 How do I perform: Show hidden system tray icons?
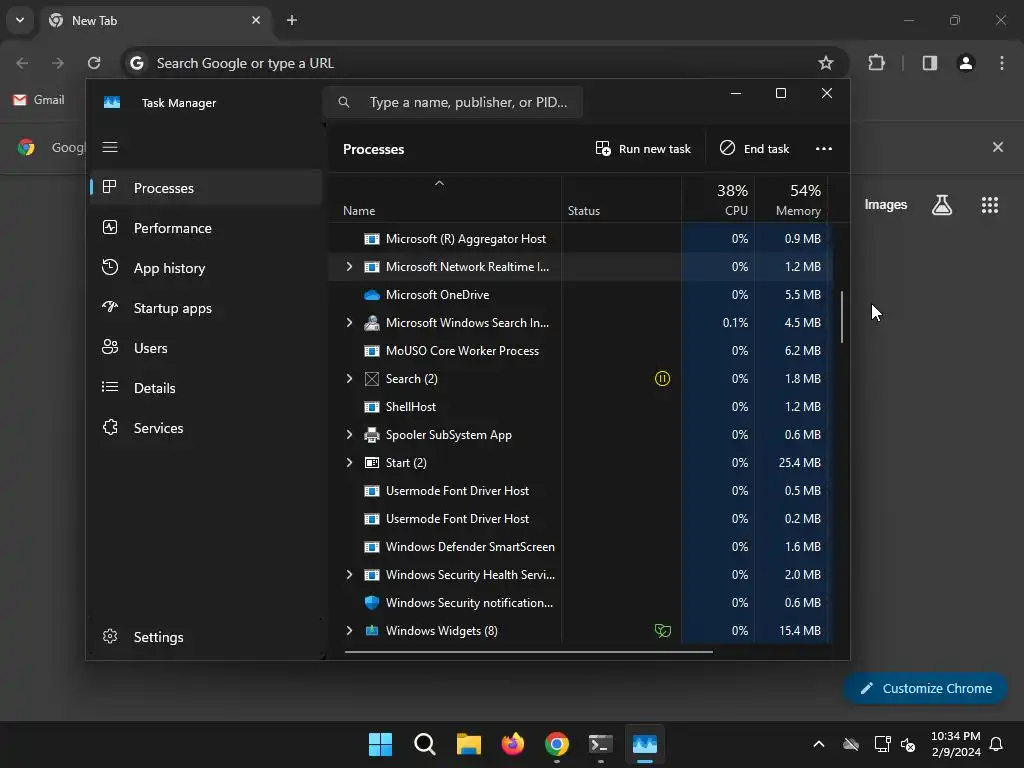[818, 744]
